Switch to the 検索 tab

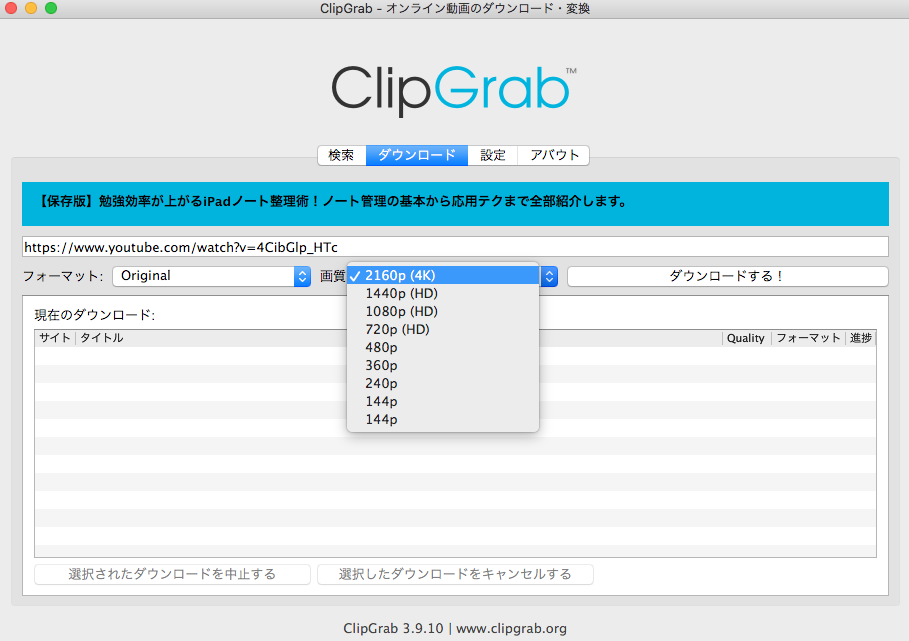(x=341, y=155)
